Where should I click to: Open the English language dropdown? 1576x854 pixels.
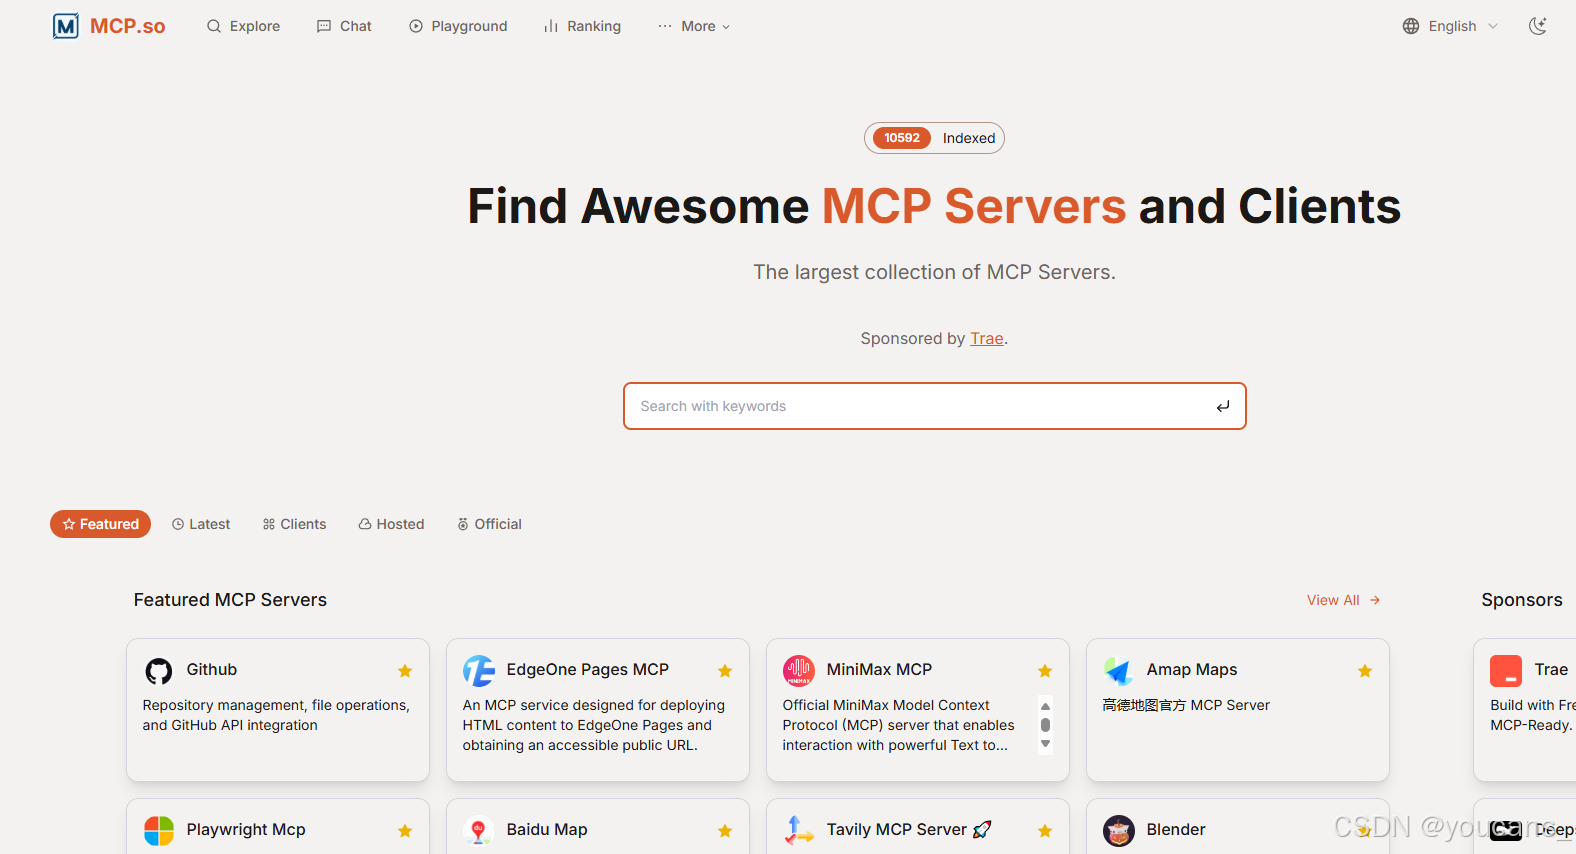pos(1450,26)
